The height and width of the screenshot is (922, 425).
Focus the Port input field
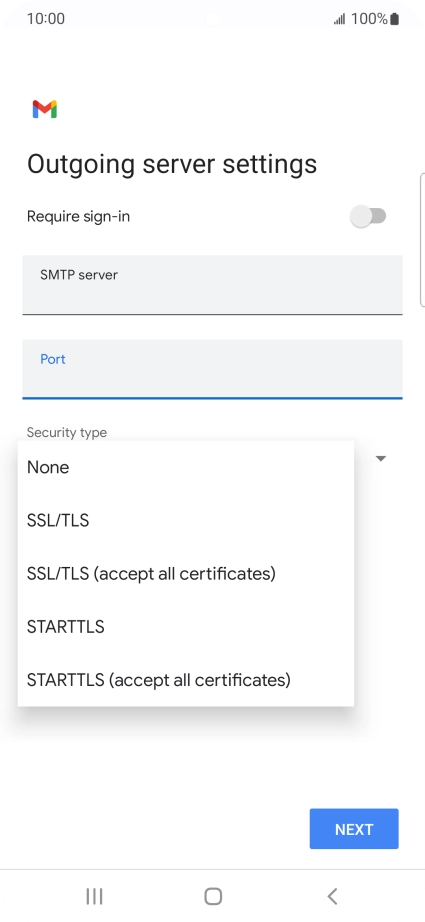coord(212,369)
